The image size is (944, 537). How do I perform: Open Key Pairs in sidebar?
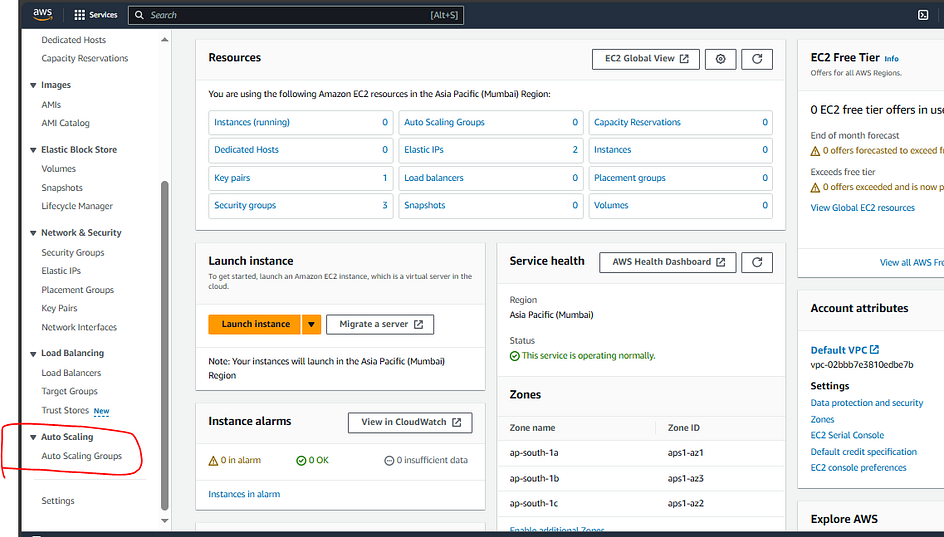59,308
